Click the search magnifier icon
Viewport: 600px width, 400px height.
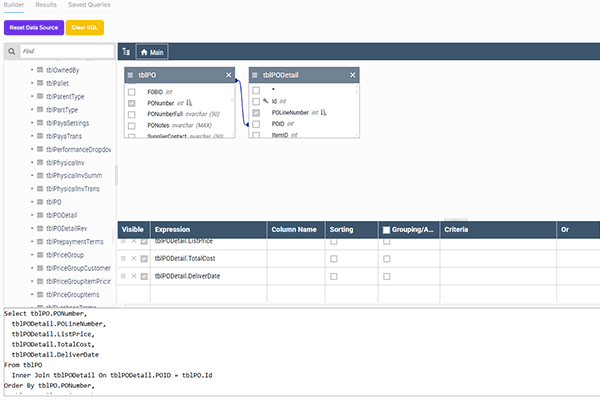(12, 51)
